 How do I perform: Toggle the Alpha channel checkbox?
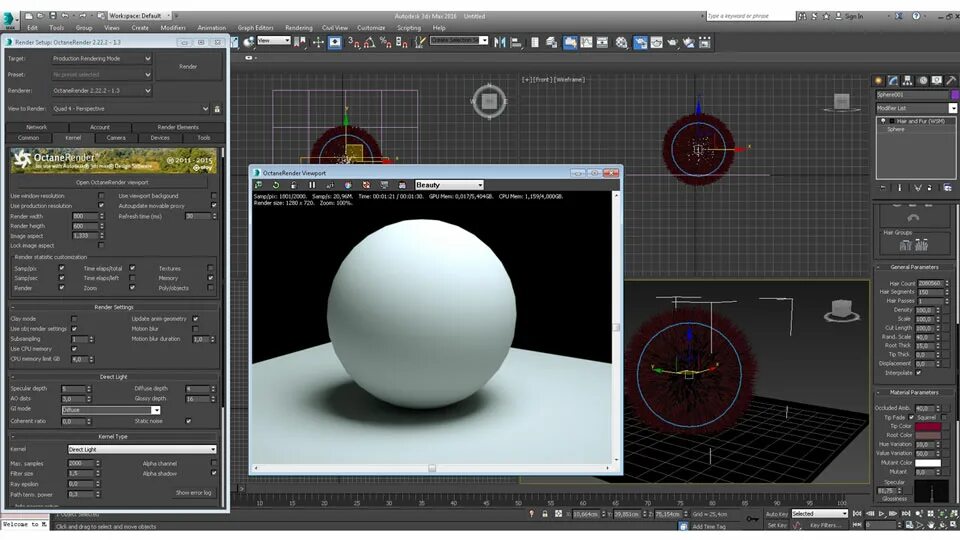coord(214,463)
